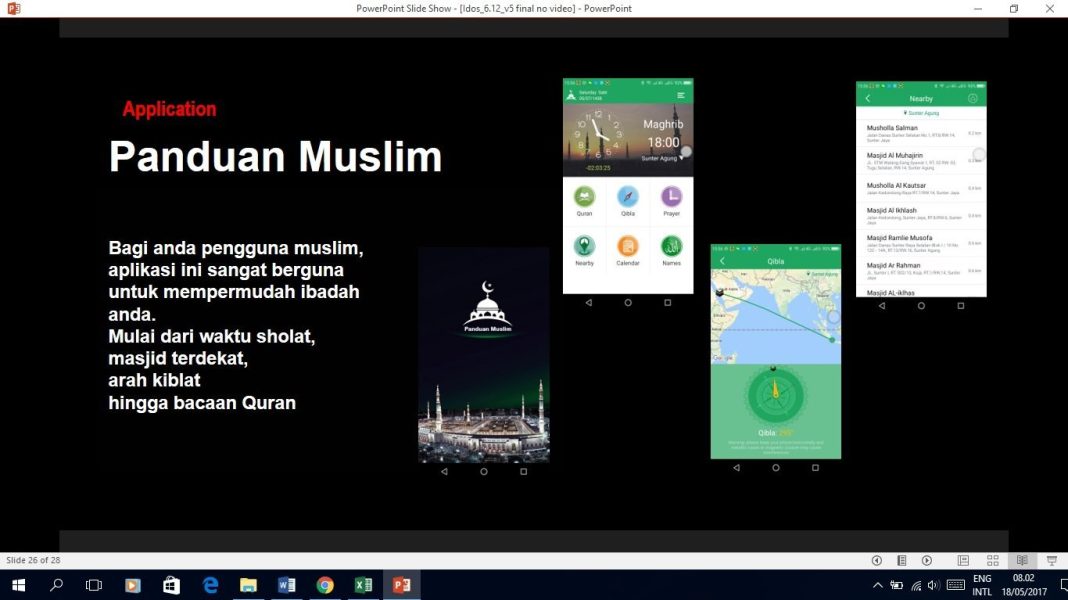Screen dimensions: 1068x600
Task: Click the ENG INTL language indicator
Action: pos(982,585)
